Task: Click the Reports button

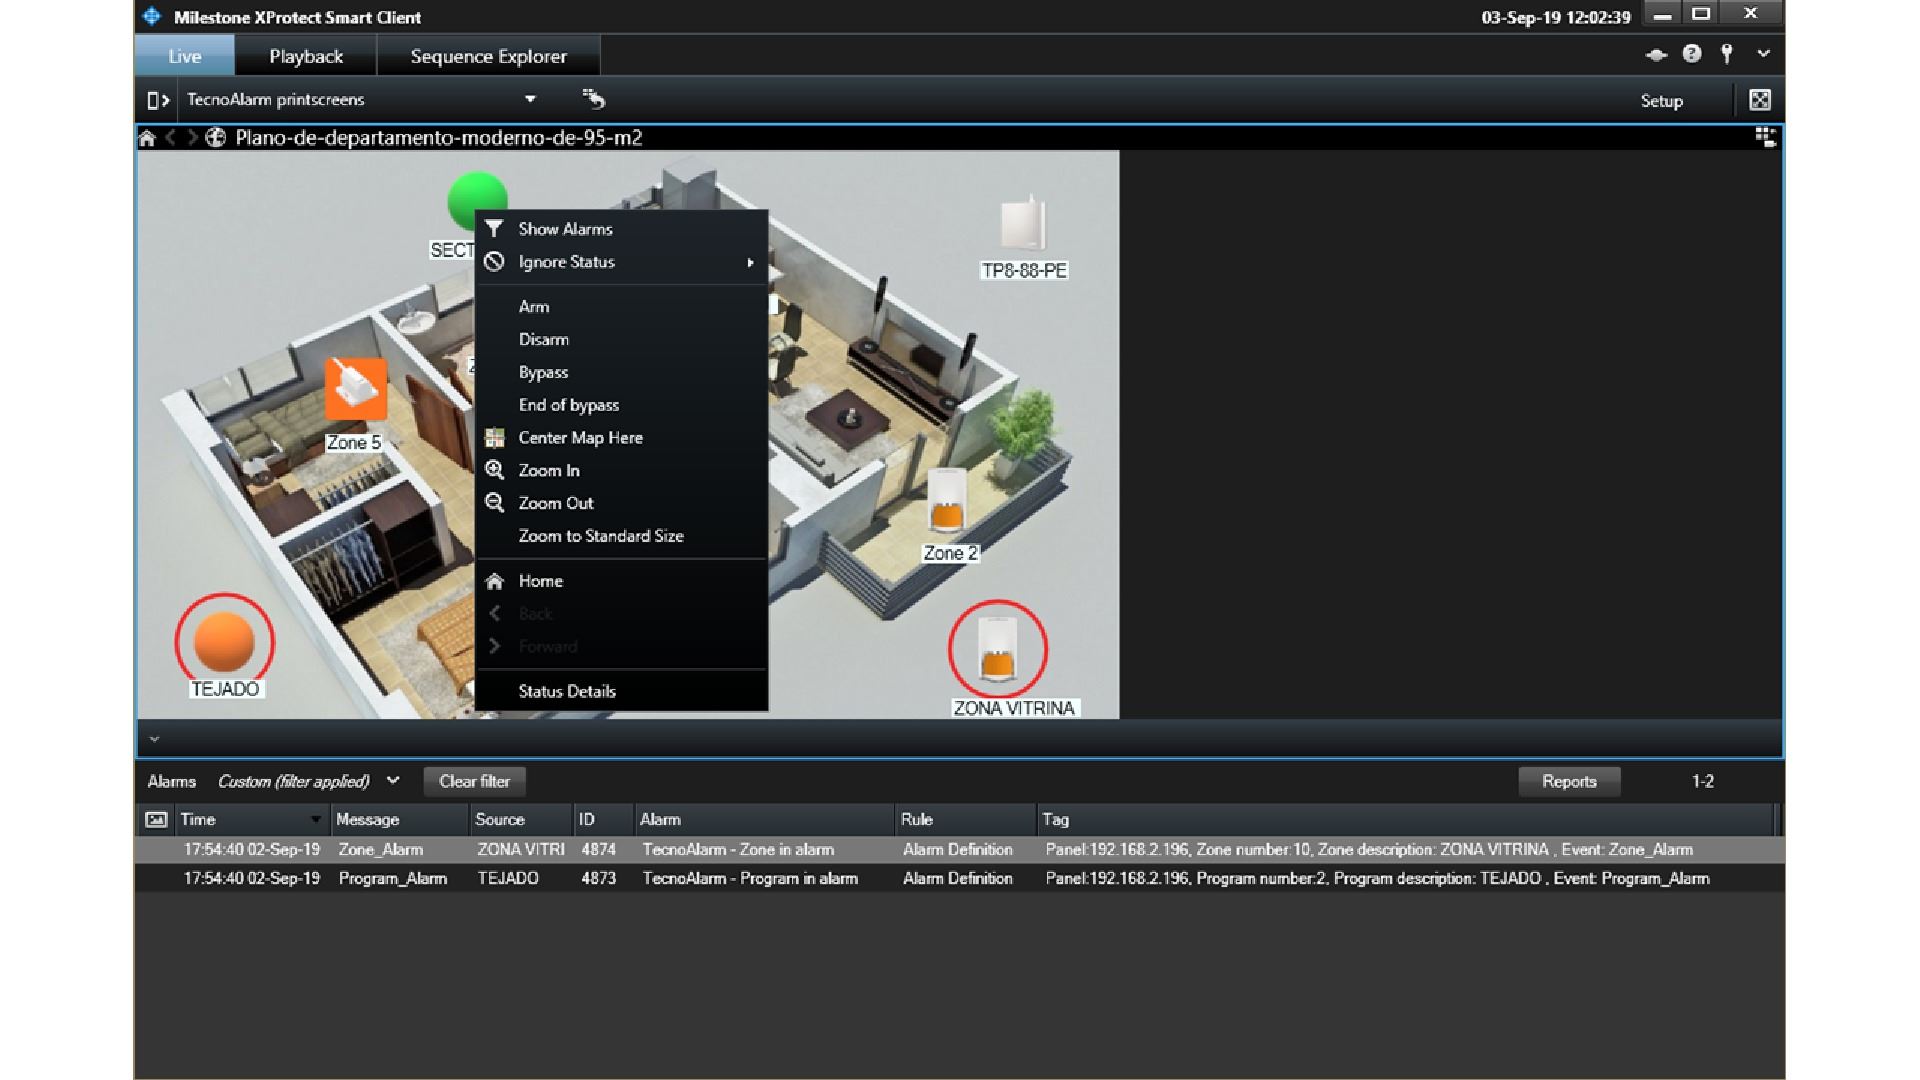Action: click(x=1569, y=781)
